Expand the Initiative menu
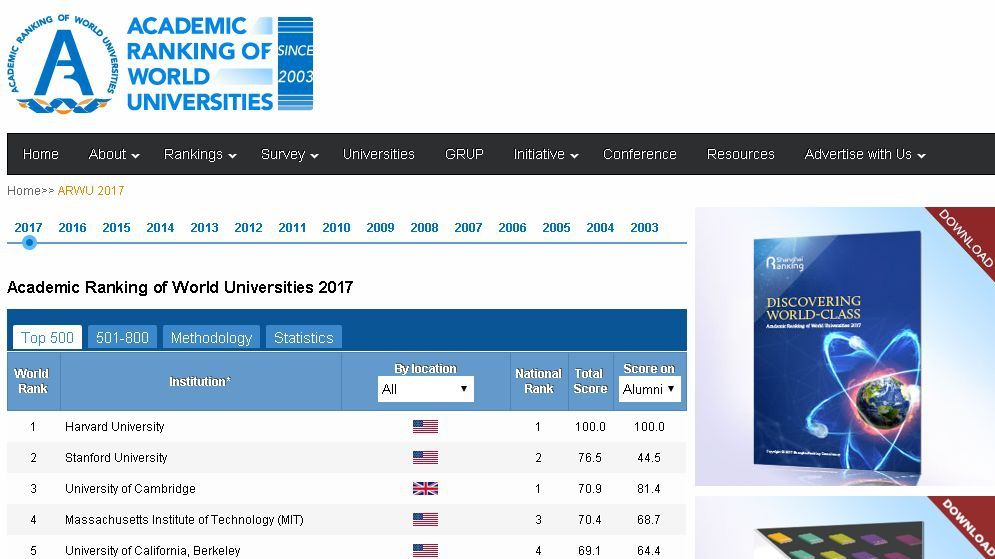Image resolution: width=995 pixels, height=559 pixels. (546, 154)
